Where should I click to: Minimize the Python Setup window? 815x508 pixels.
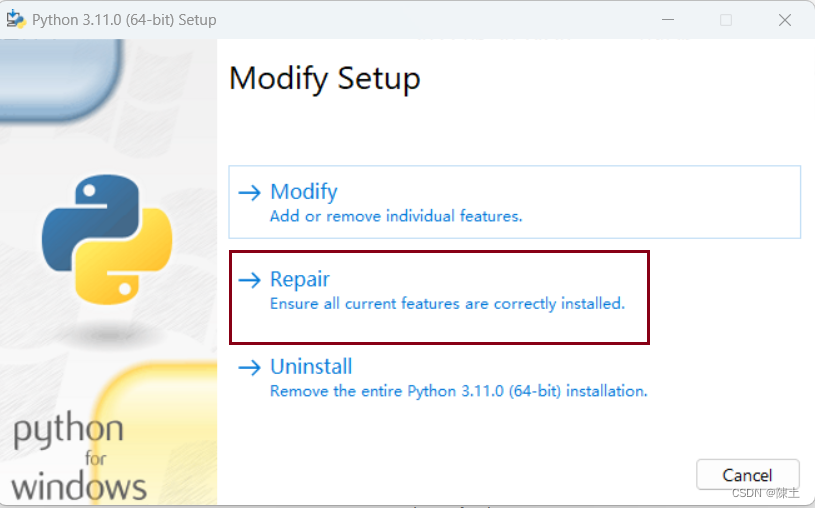click(668, 20)
